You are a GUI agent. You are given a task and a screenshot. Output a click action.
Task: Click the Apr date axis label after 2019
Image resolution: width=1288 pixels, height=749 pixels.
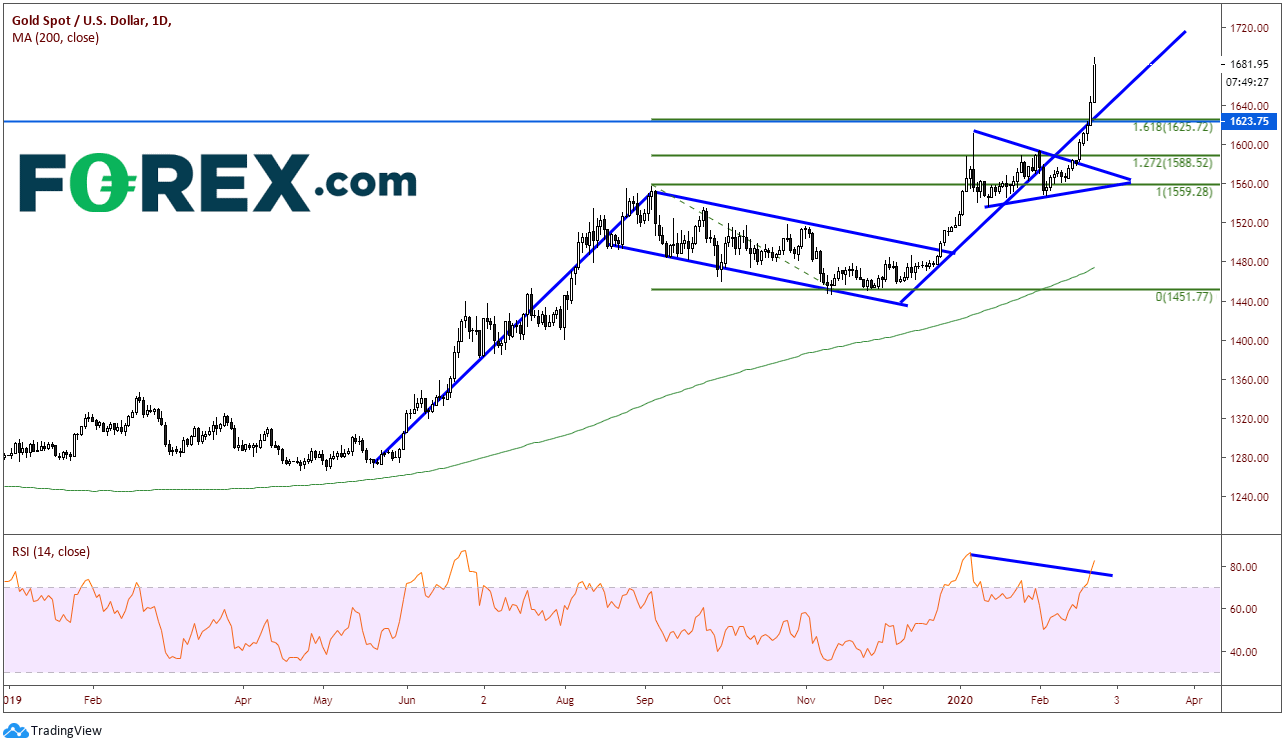click(245, 699)
